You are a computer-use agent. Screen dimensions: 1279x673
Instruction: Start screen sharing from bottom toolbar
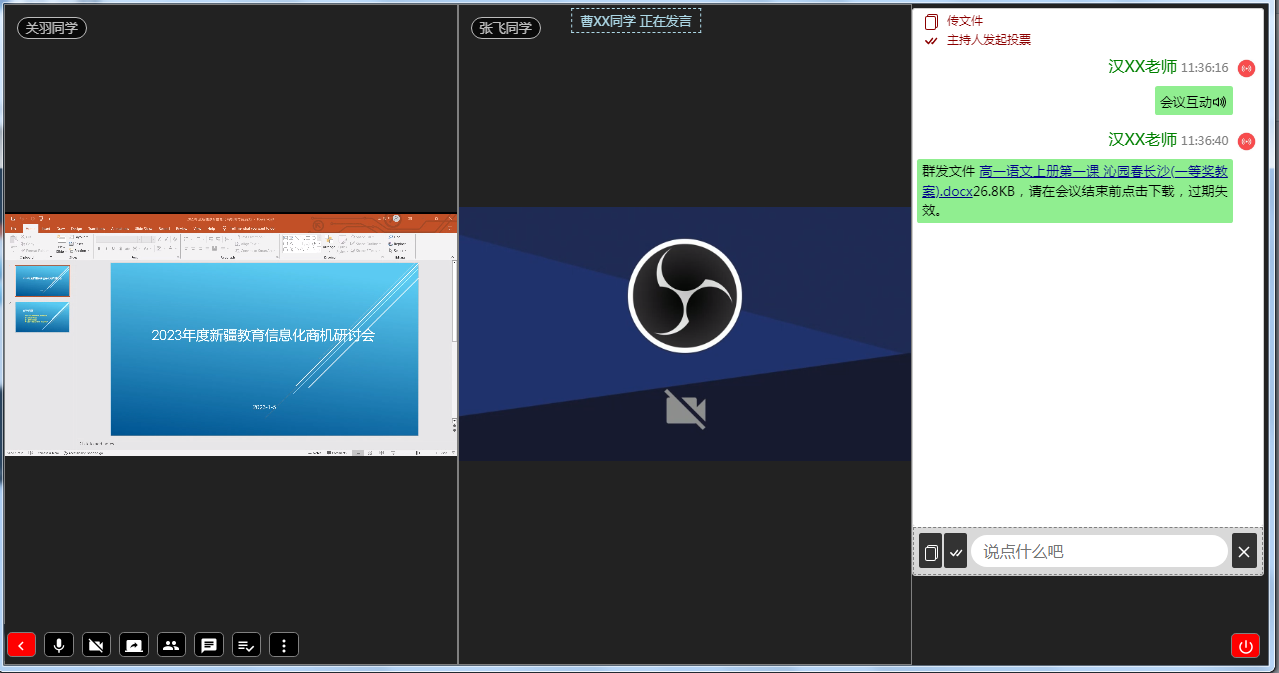pyautogui.click(x=133, y=645)
